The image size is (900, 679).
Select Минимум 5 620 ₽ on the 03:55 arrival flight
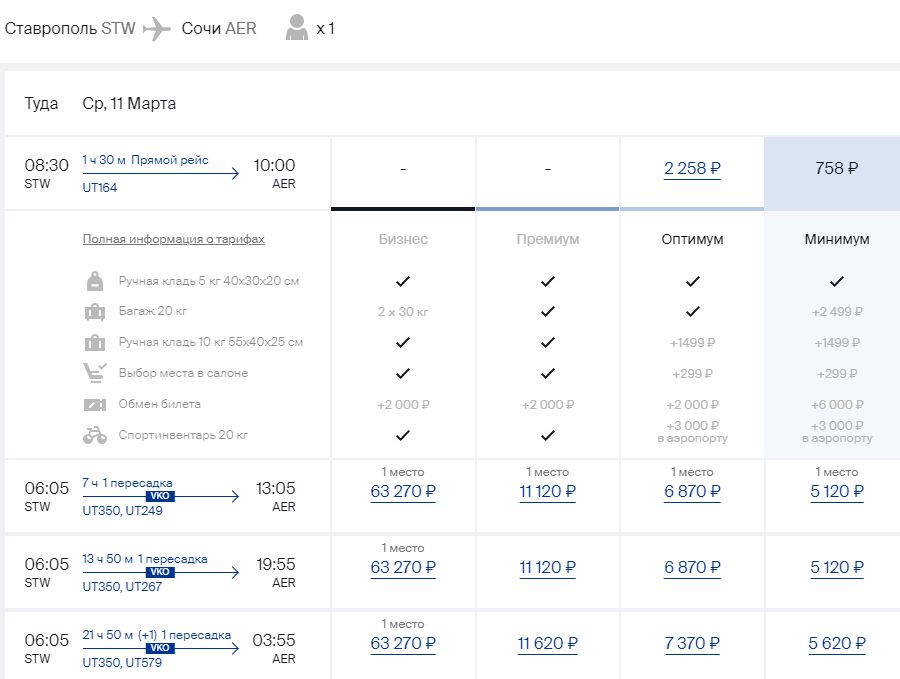coord(836,643)
